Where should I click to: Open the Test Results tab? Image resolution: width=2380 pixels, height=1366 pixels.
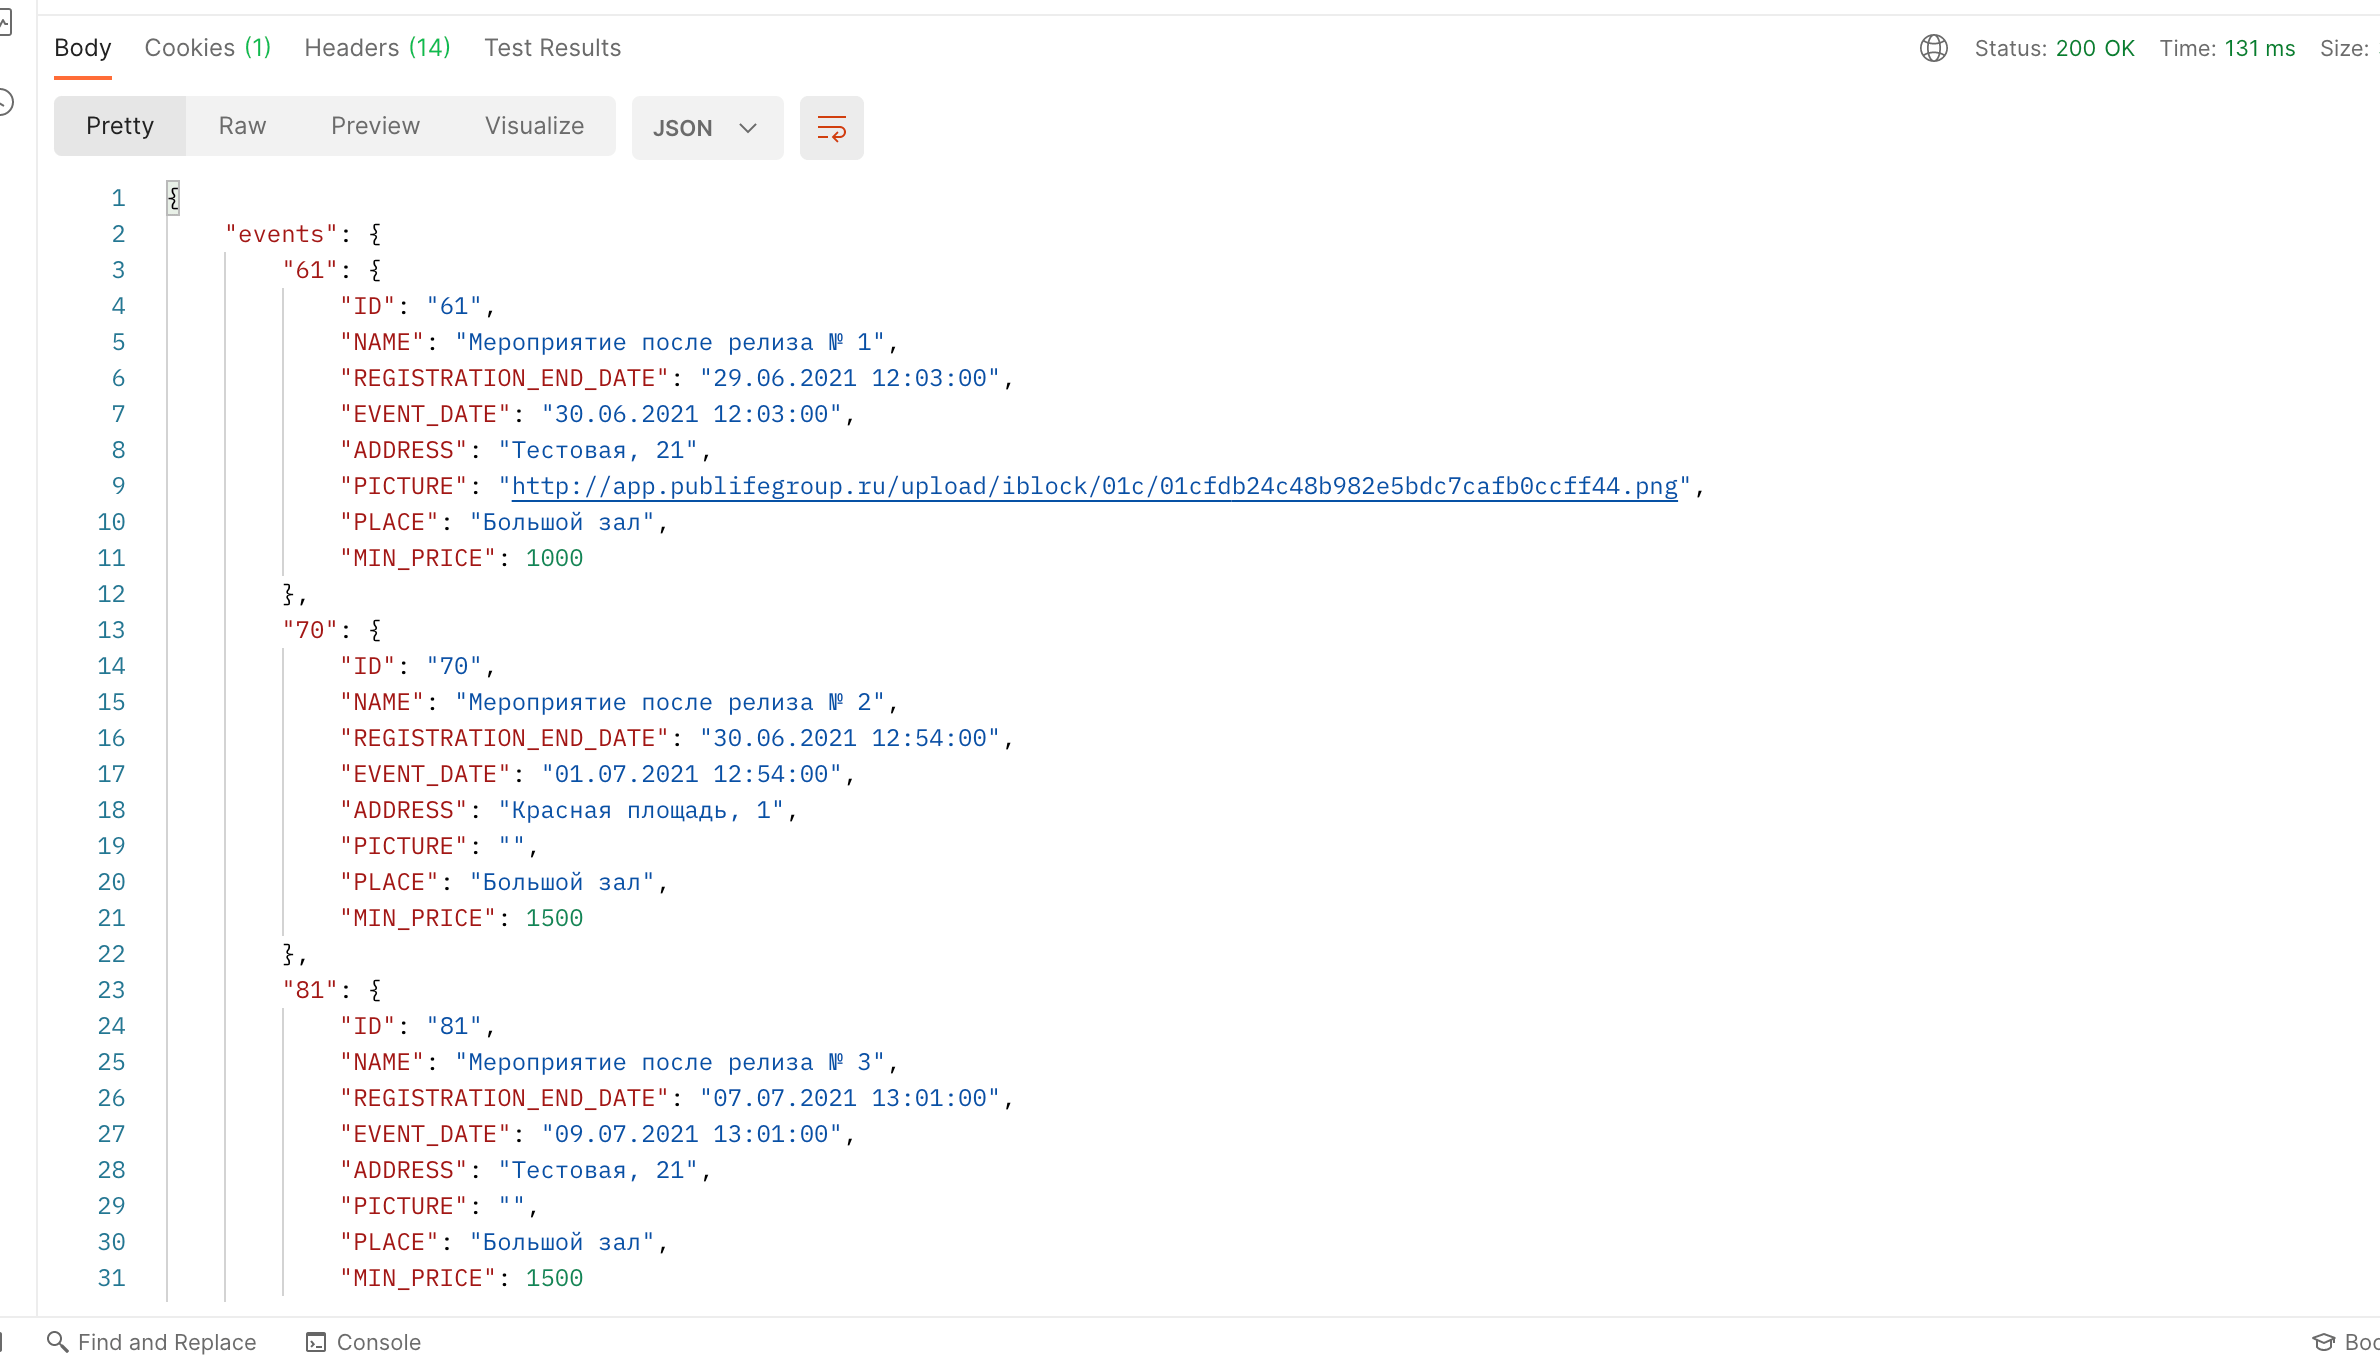pos(552,48)
